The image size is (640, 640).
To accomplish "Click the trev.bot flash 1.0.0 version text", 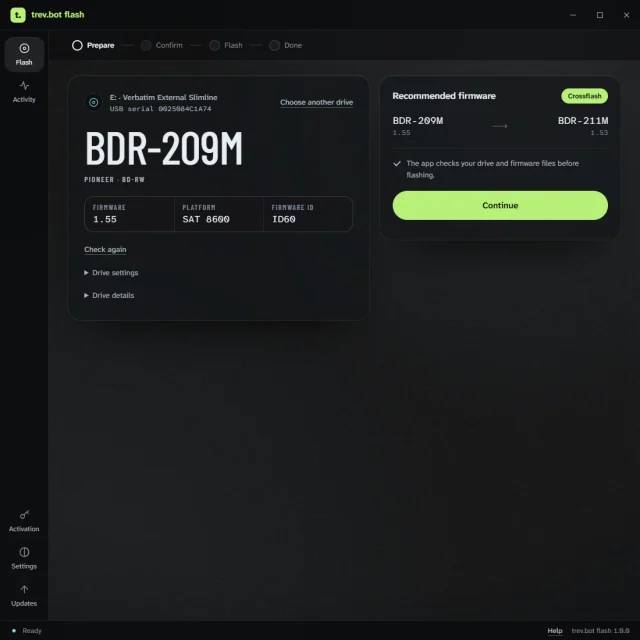I will [x=600, y=631].
